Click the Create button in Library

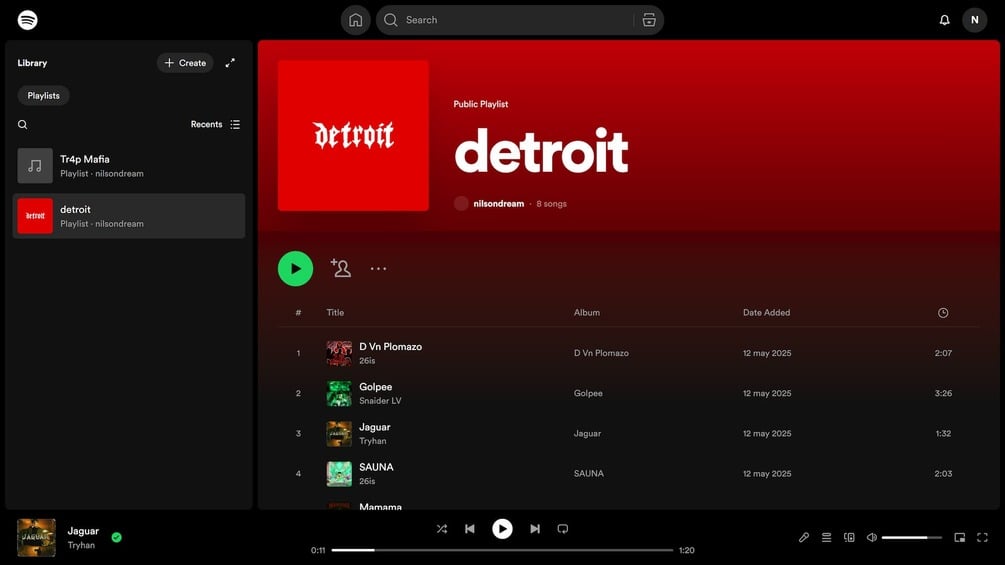pos(185,63)
